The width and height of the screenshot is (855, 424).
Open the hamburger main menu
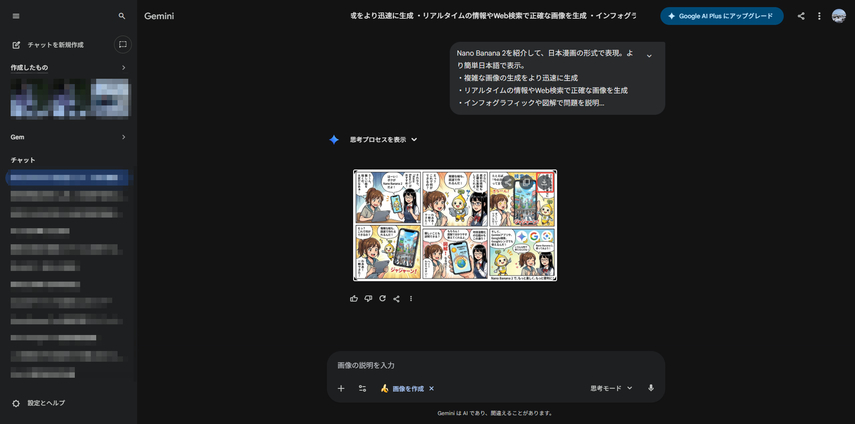pyautogui.click(x=16, y=16)
